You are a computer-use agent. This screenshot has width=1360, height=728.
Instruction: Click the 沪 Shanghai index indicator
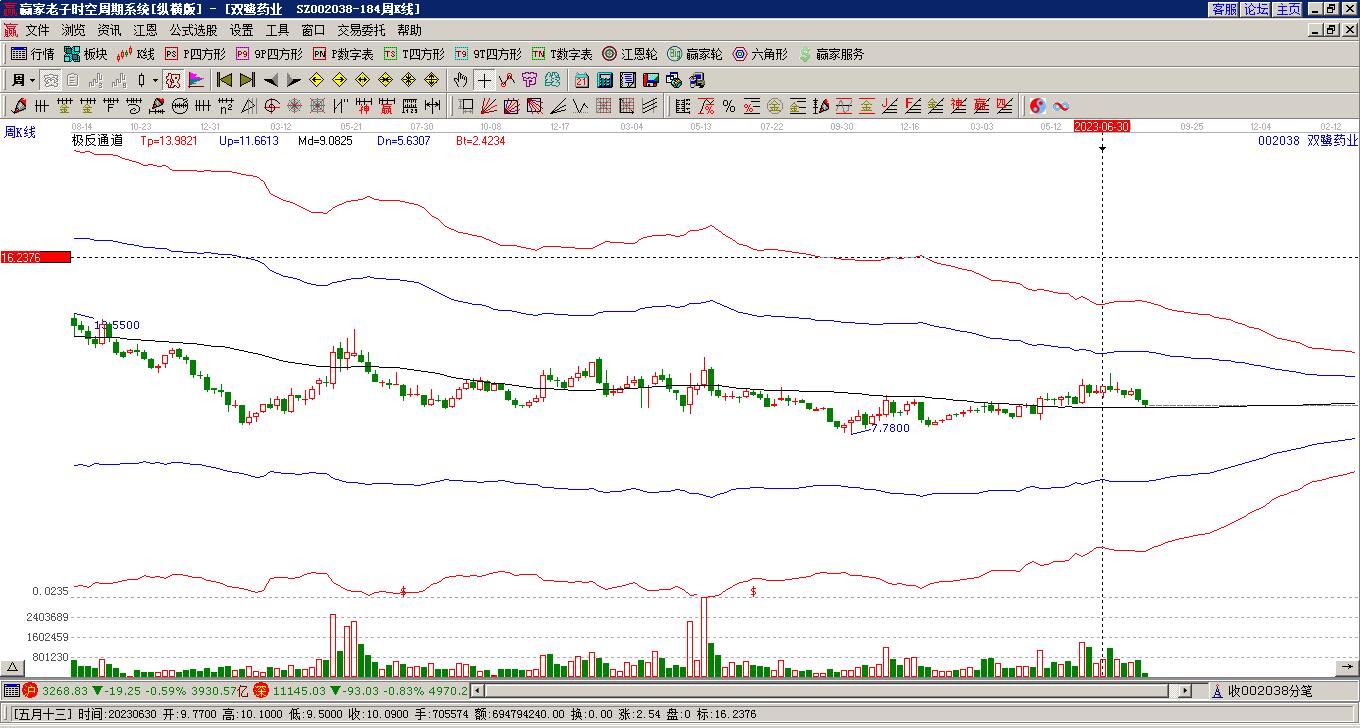click(30, 690)
